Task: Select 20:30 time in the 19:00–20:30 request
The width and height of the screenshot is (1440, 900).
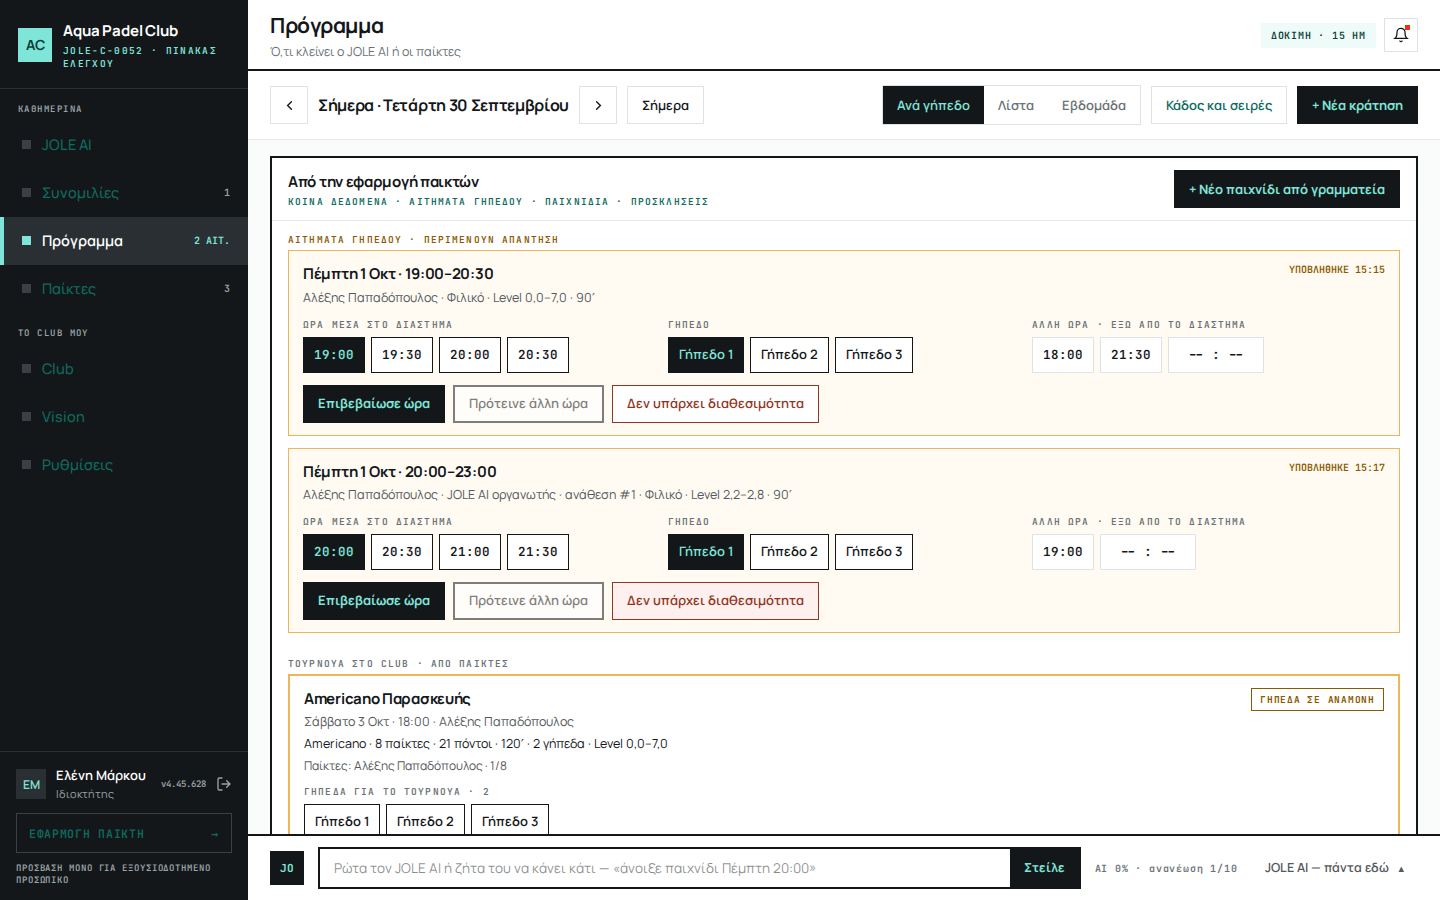Action: point(538,355)
